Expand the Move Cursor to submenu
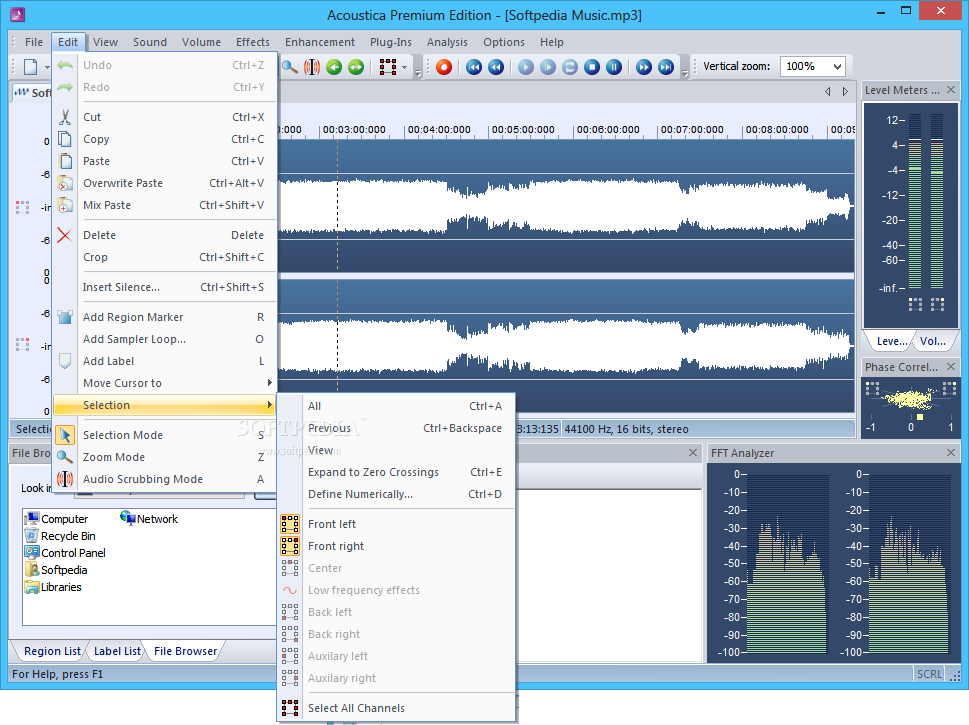The height and width of the screenshot is (725, 969). (165, 383)
